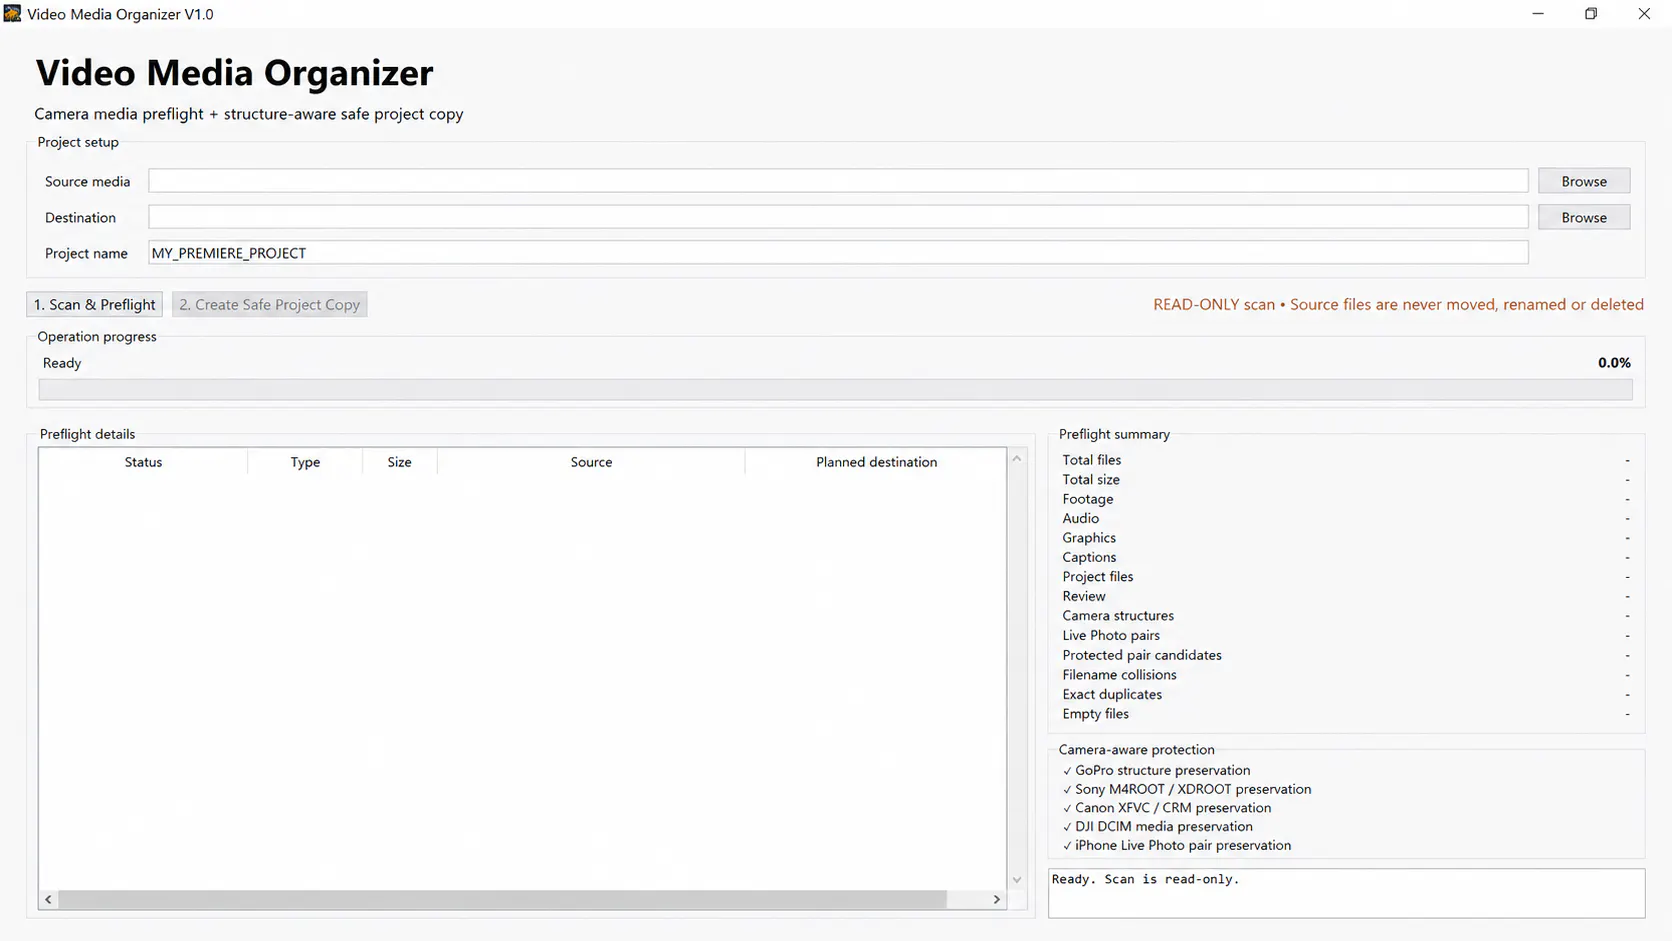Select the 'Project files' summary row
The height and width of the screenshot is (941, 1672).
click(1346, 577)
